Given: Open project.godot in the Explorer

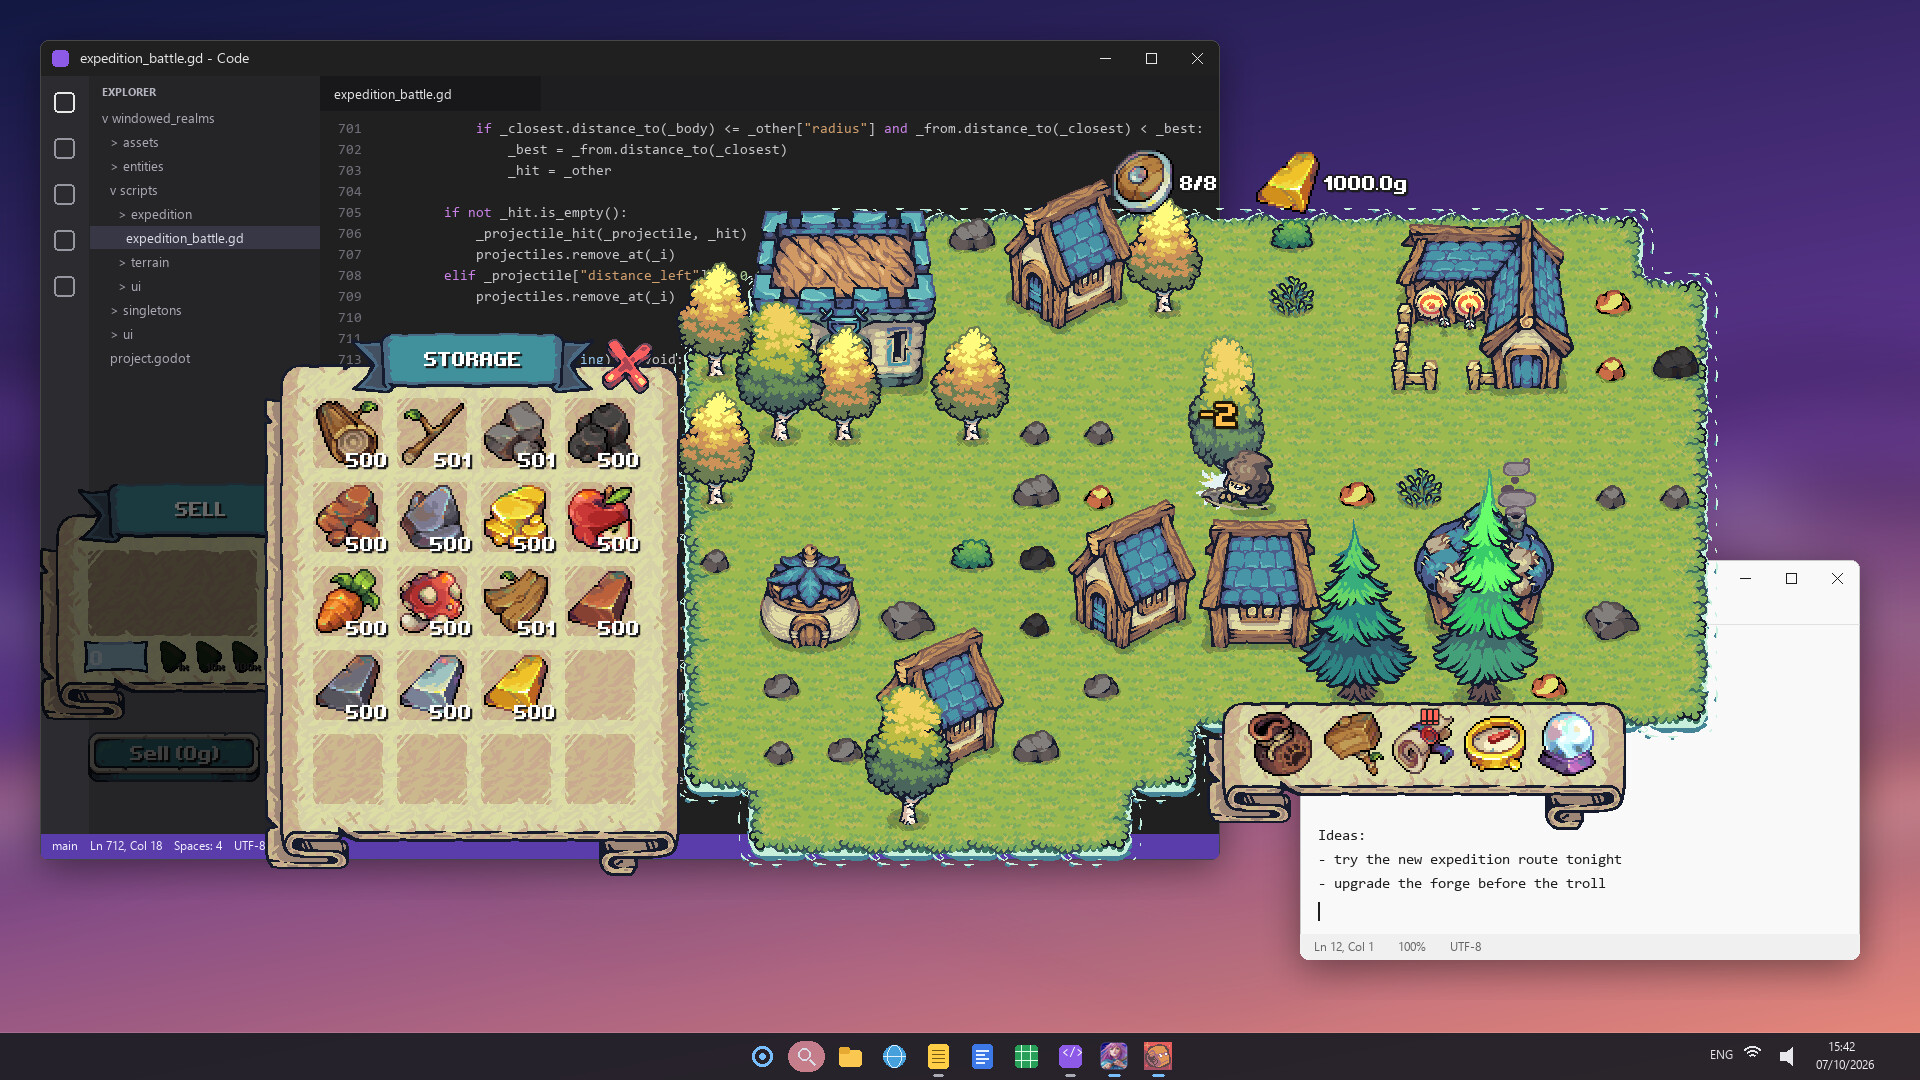Looking at the screenshot, I should coord(150,358).
